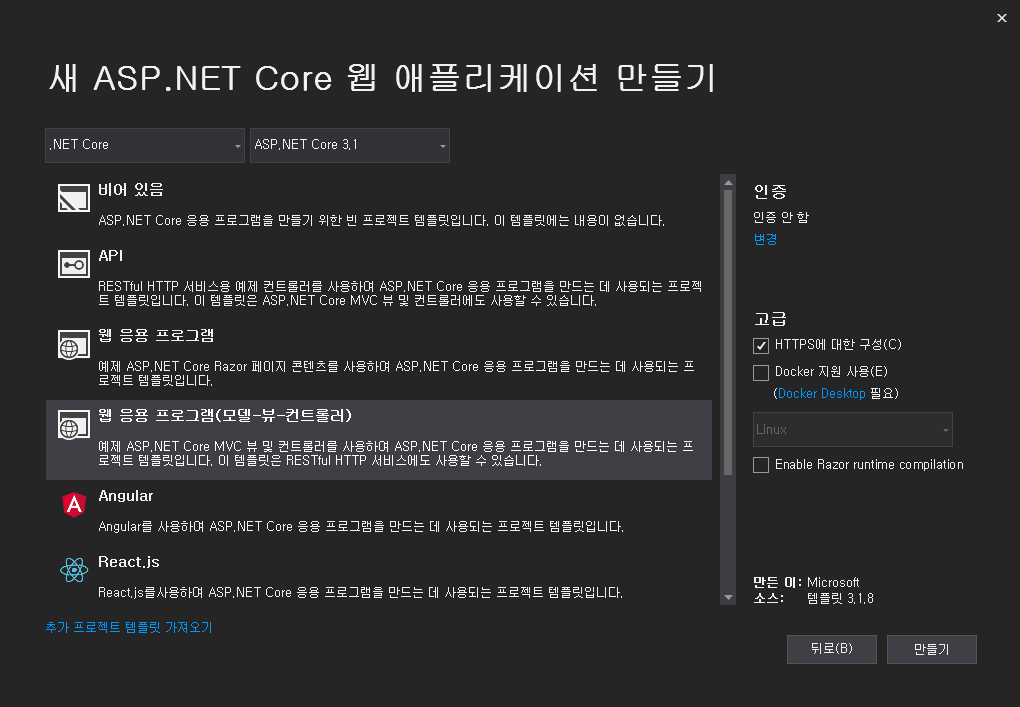Click the Angular template description text
Viewport: 1020px width, 707px height.
(x=361, y=526)
